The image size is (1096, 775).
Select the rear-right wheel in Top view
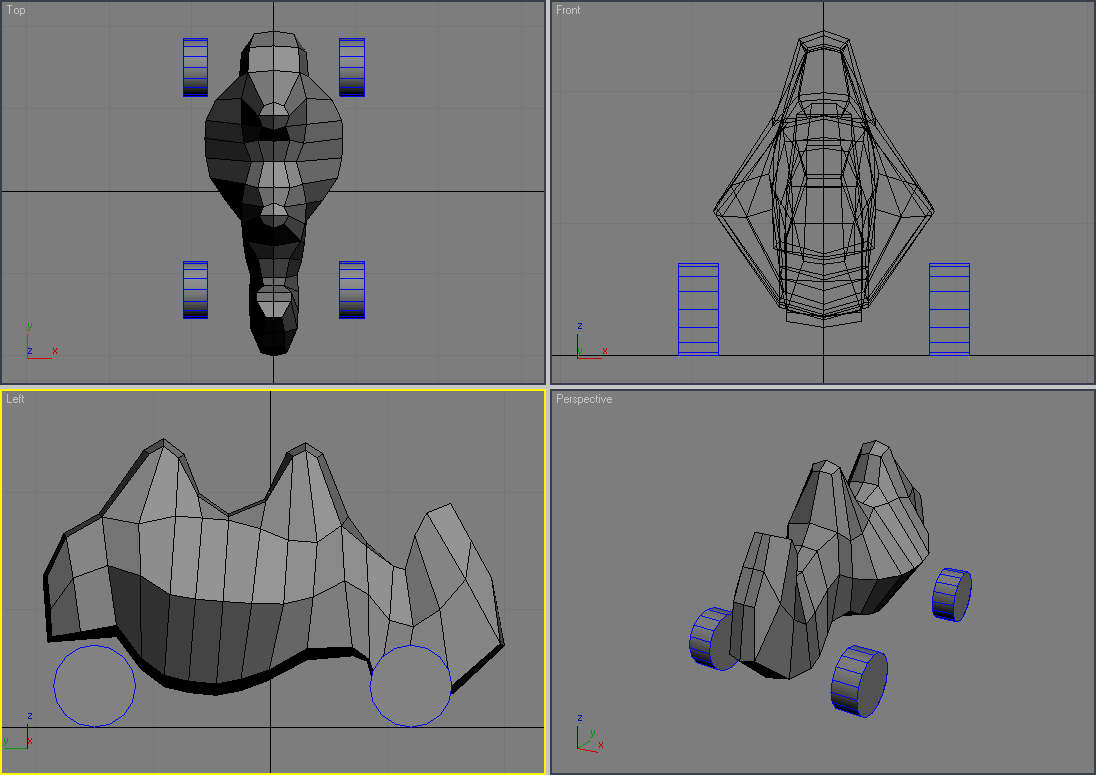click(x=352, y=67)
